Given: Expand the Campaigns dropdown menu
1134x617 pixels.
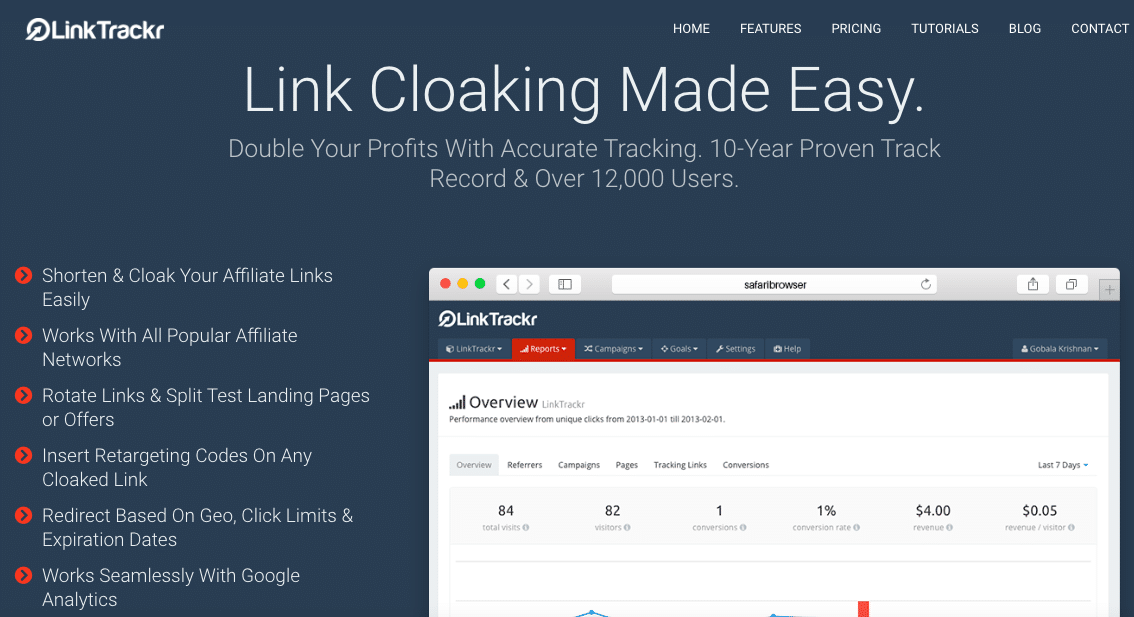Looking at the screenshot, I should (x=613, y=349).
